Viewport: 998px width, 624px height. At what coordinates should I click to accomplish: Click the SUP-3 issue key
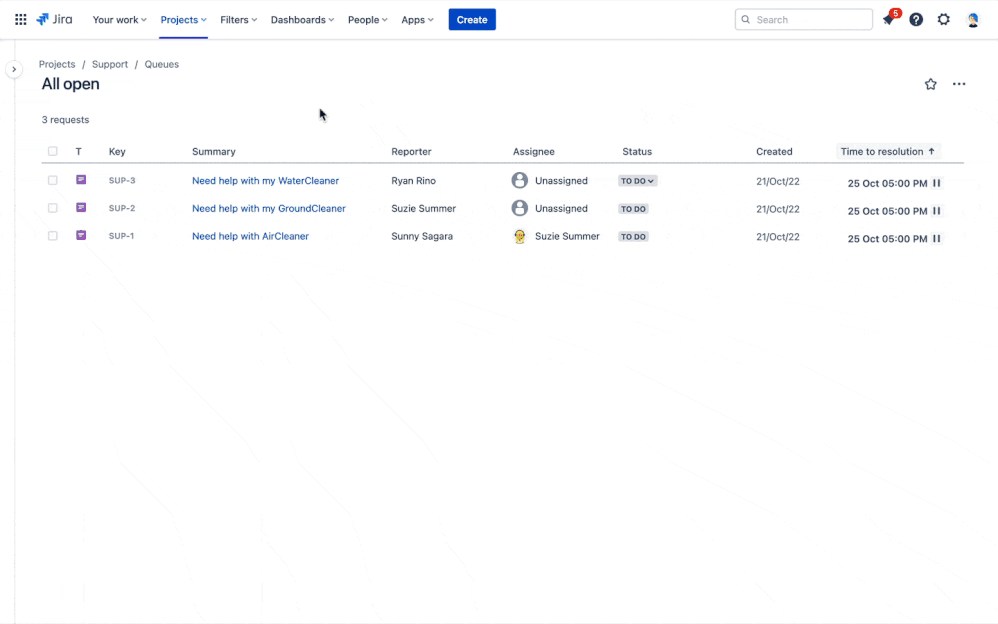tap(122, 181)
